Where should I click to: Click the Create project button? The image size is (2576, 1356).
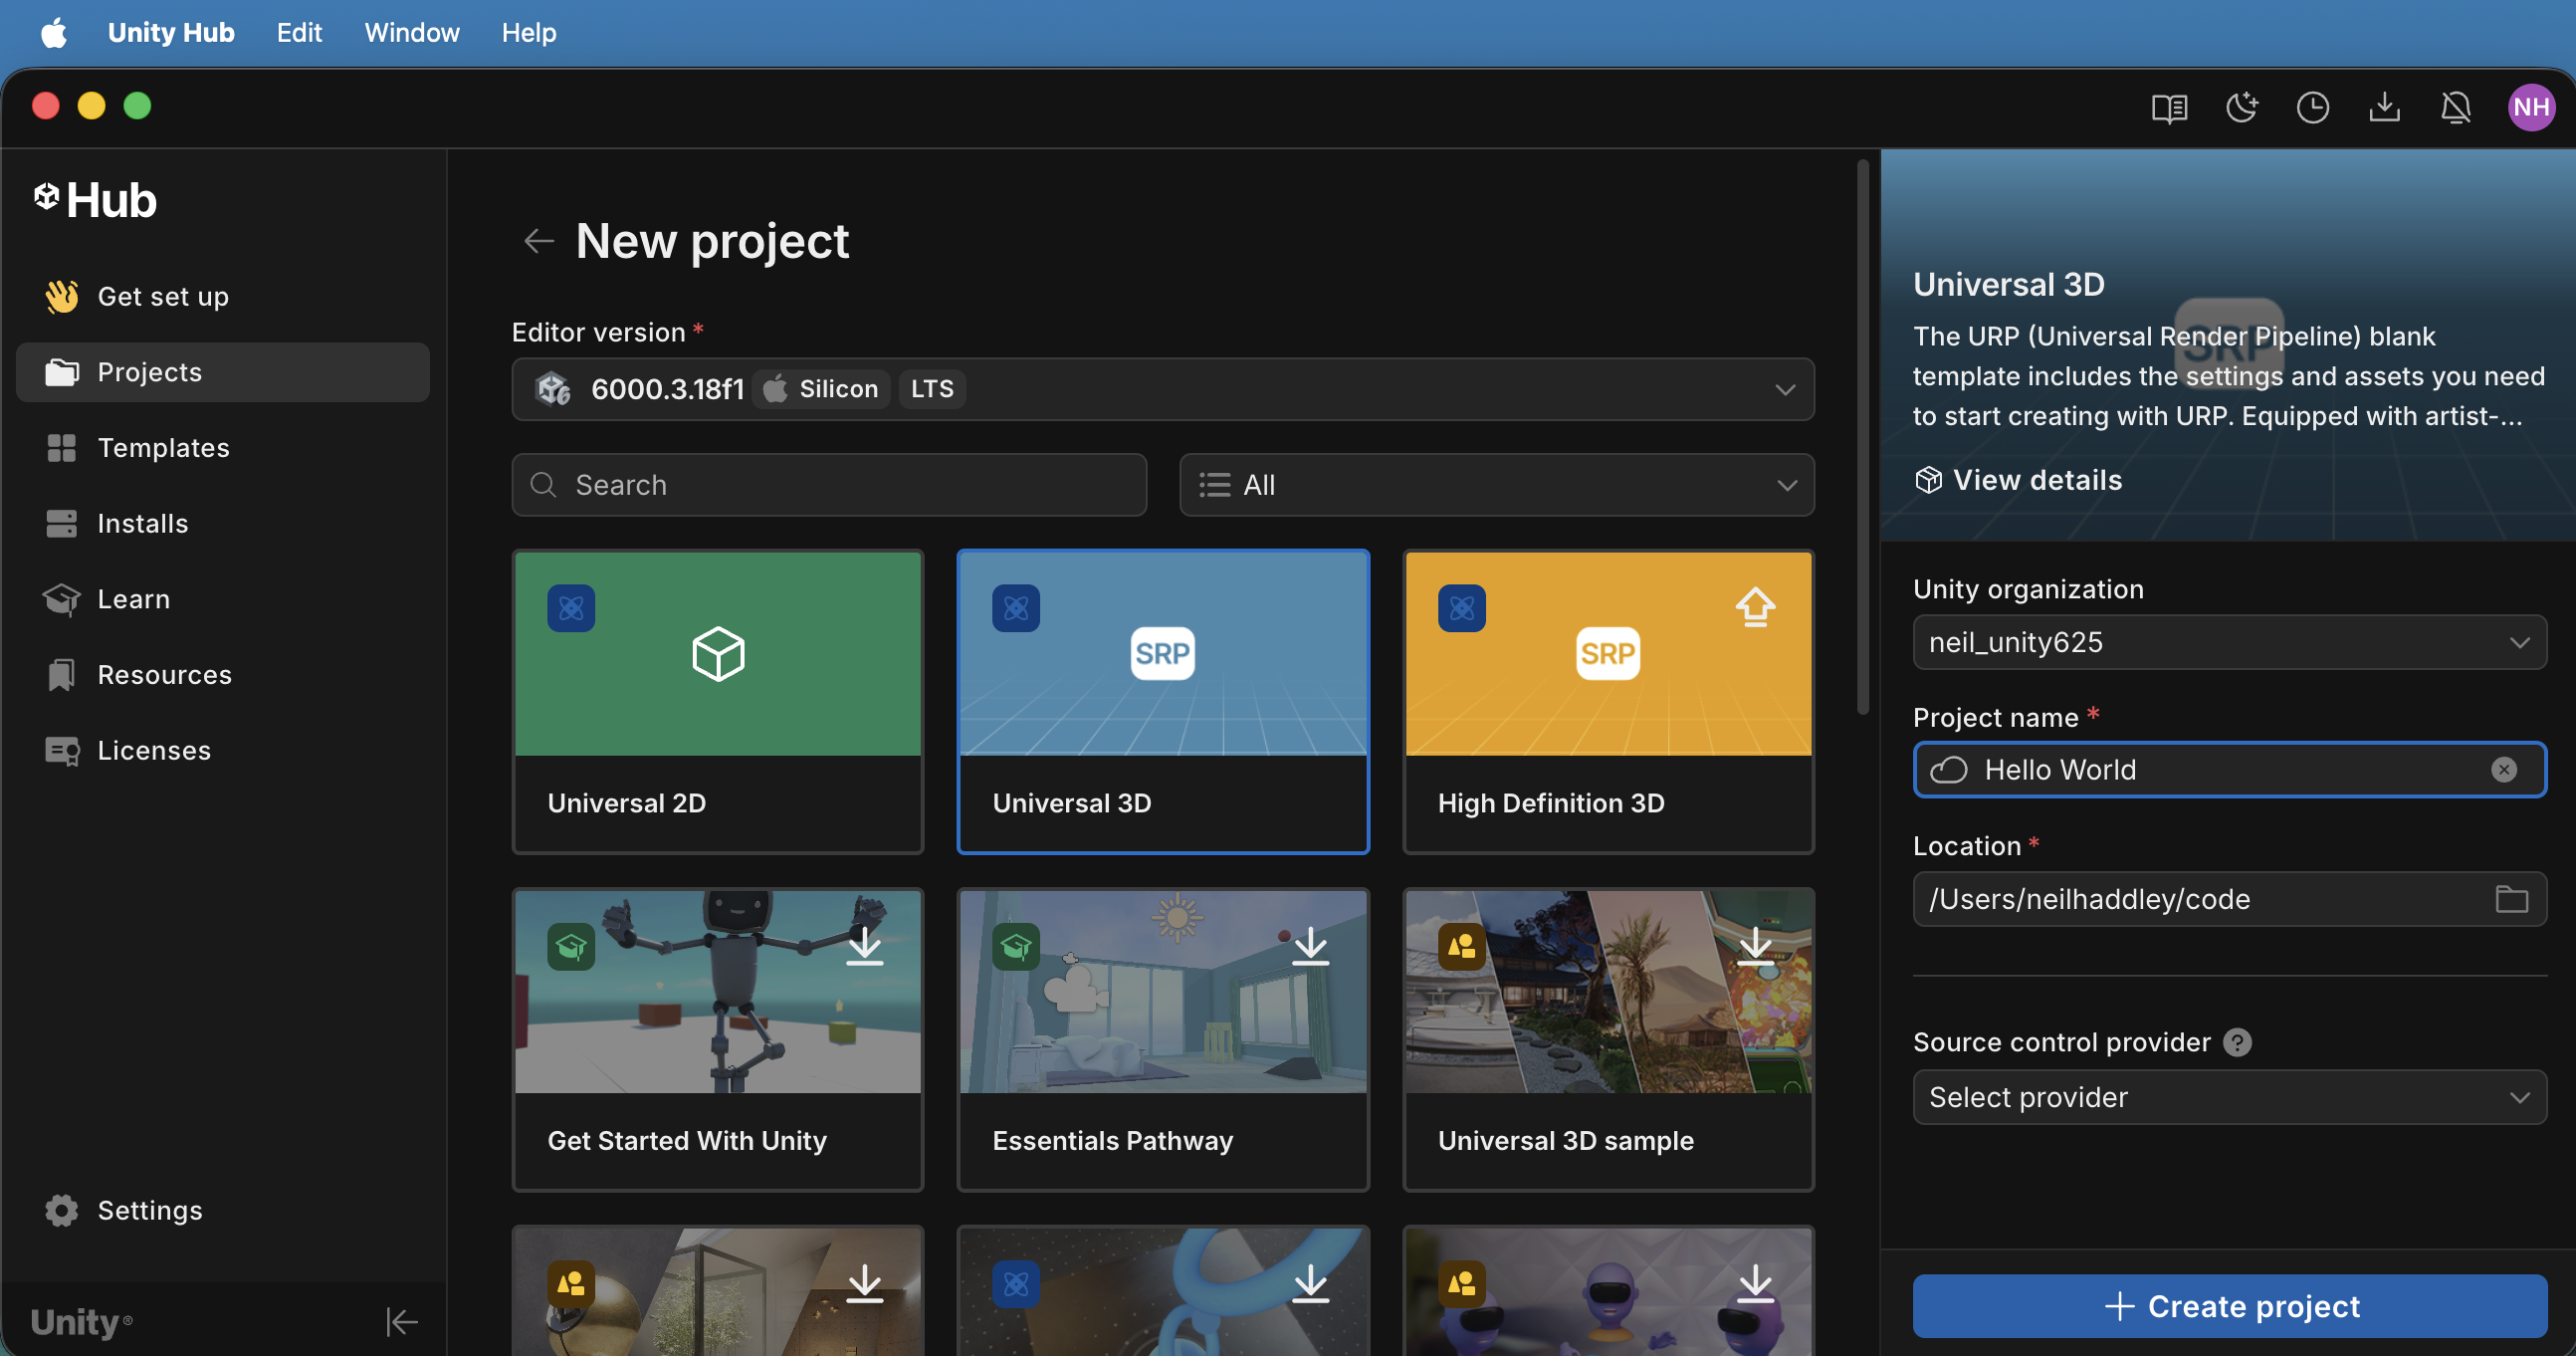tap(2229, 1306)
